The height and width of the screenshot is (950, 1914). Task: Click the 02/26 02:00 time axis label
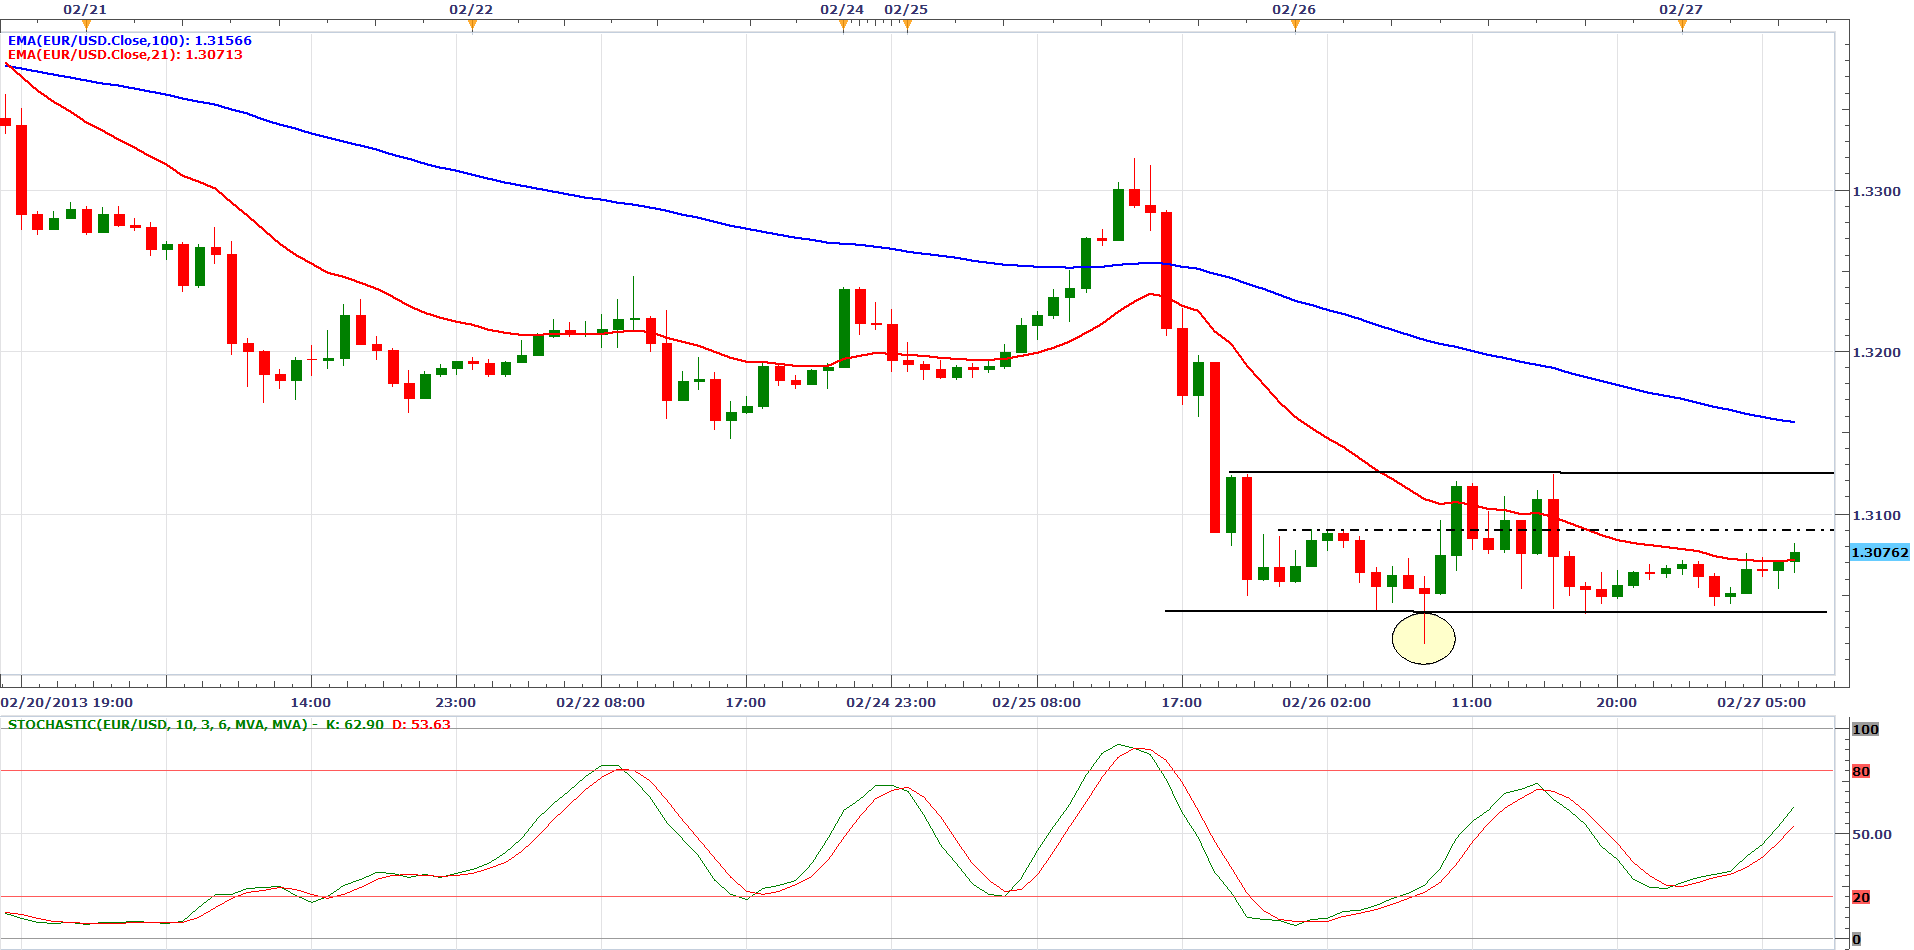(1326, 702)
